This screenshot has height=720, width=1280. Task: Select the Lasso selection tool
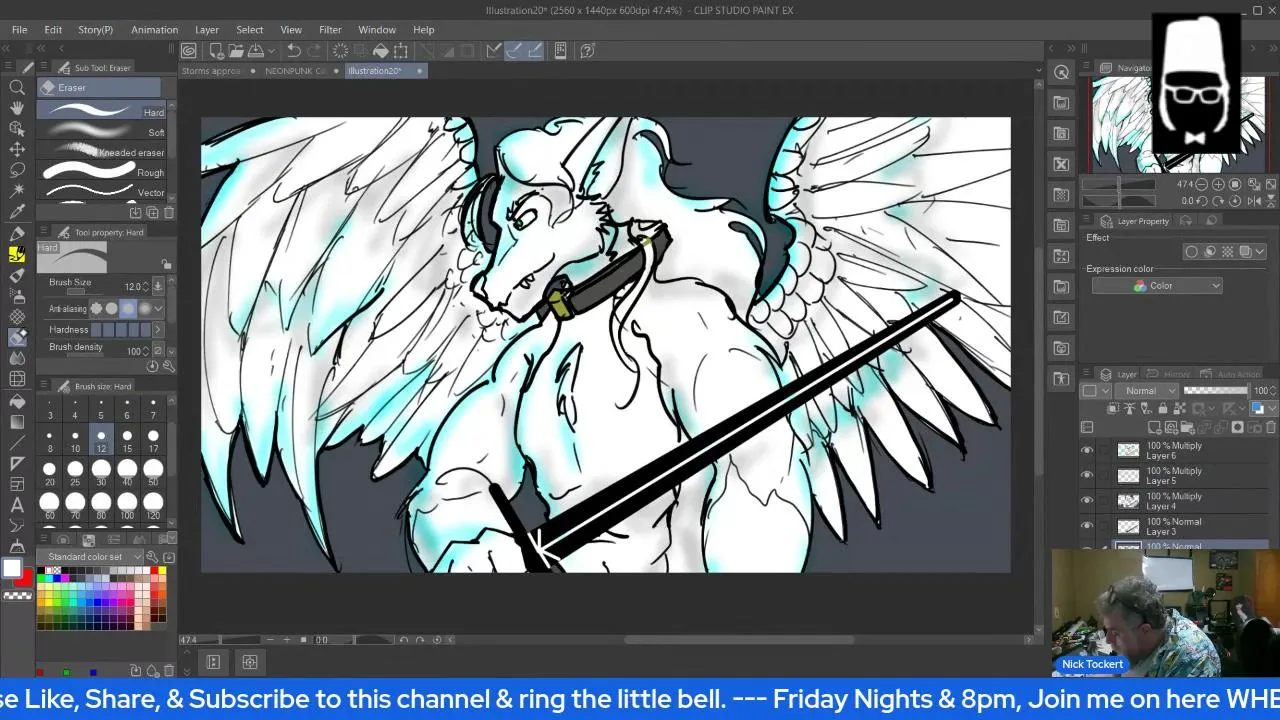[17, 169]
